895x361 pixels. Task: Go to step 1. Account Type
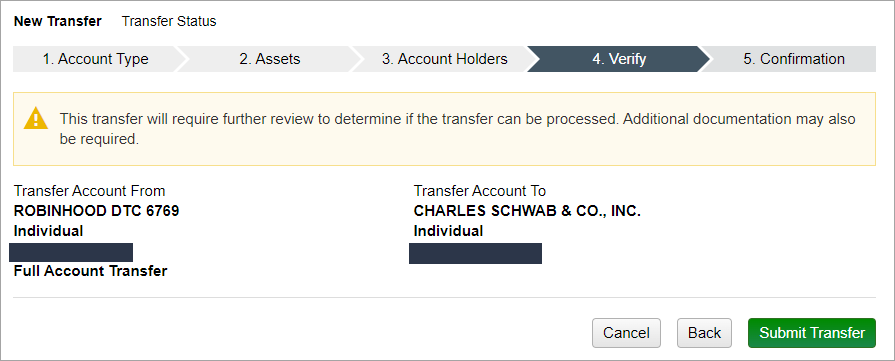[95, 59]
